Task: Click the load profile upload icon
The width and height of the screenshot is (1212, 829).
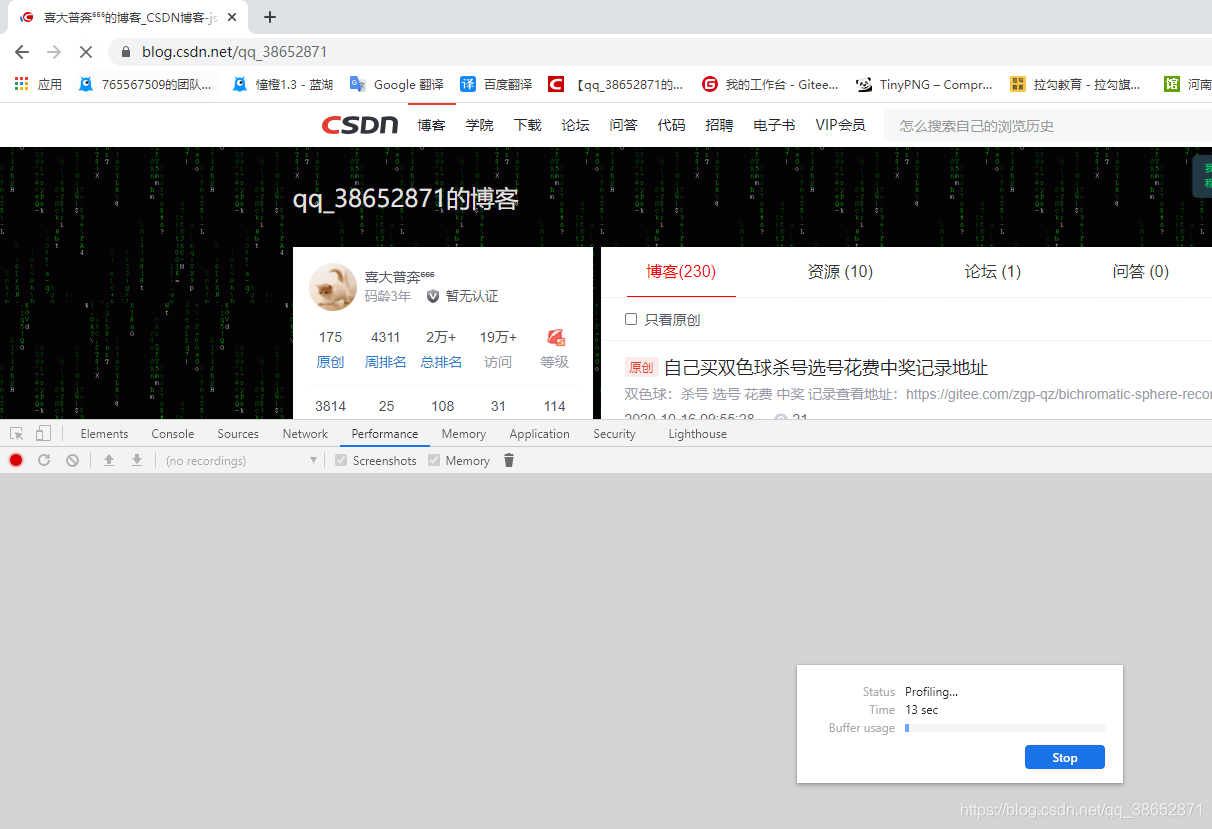Action: (x=109, y=460)
